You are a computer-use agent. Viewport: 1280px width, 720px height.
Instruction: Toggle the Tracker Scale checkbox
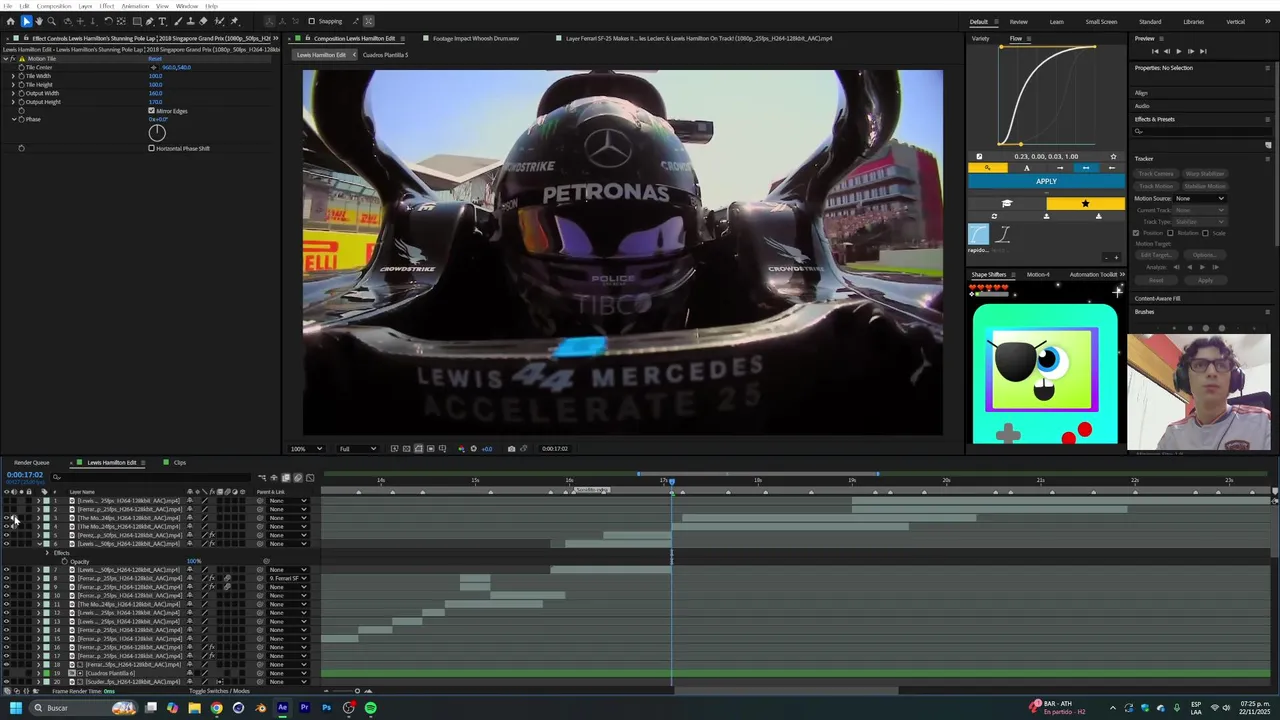pyautogui.click(x=1205, y=233)
